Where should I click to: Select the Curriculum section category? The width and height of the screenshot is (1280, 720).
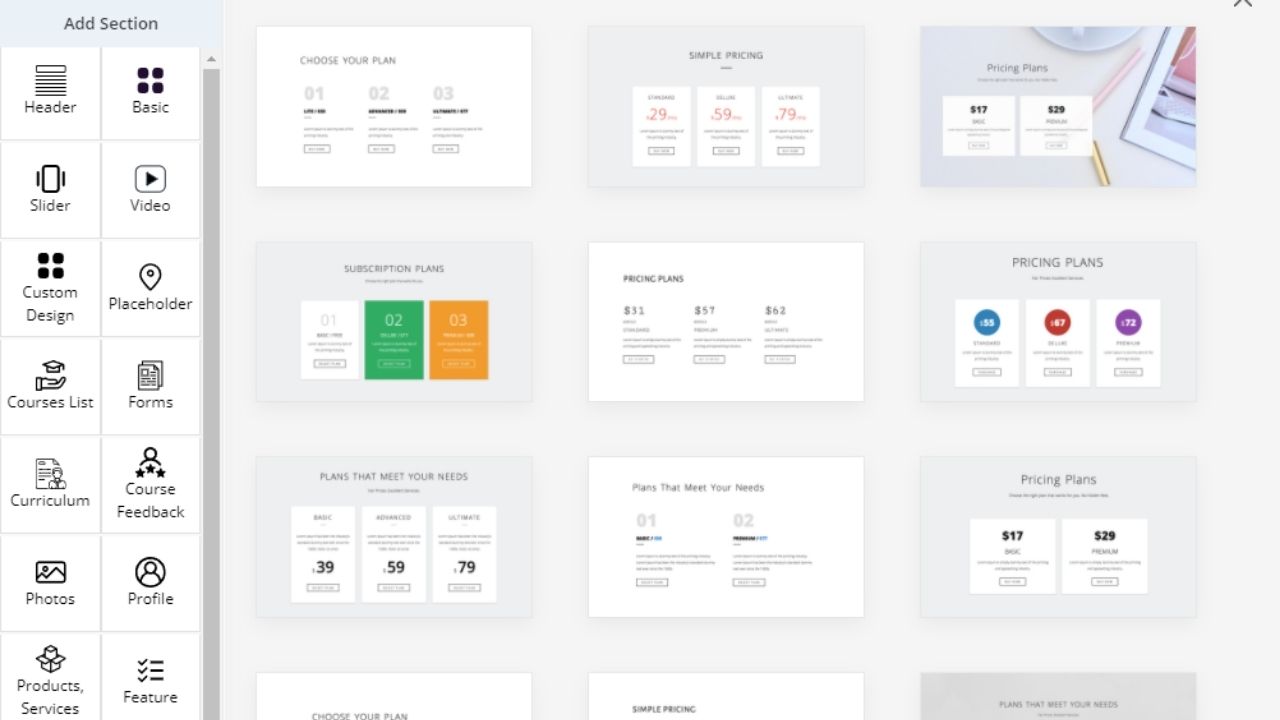pyautogui.click(x=50, y=484)
